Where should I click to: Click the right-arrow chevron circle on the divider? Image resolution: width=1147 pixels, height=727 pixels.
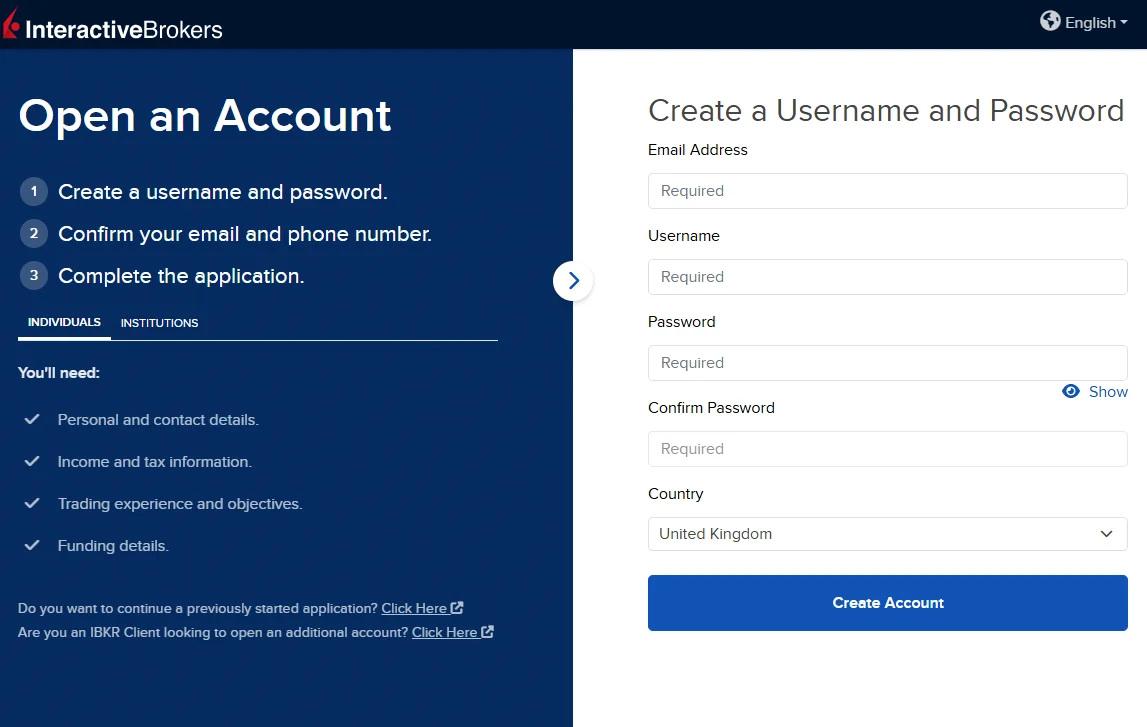coord(573,281)
